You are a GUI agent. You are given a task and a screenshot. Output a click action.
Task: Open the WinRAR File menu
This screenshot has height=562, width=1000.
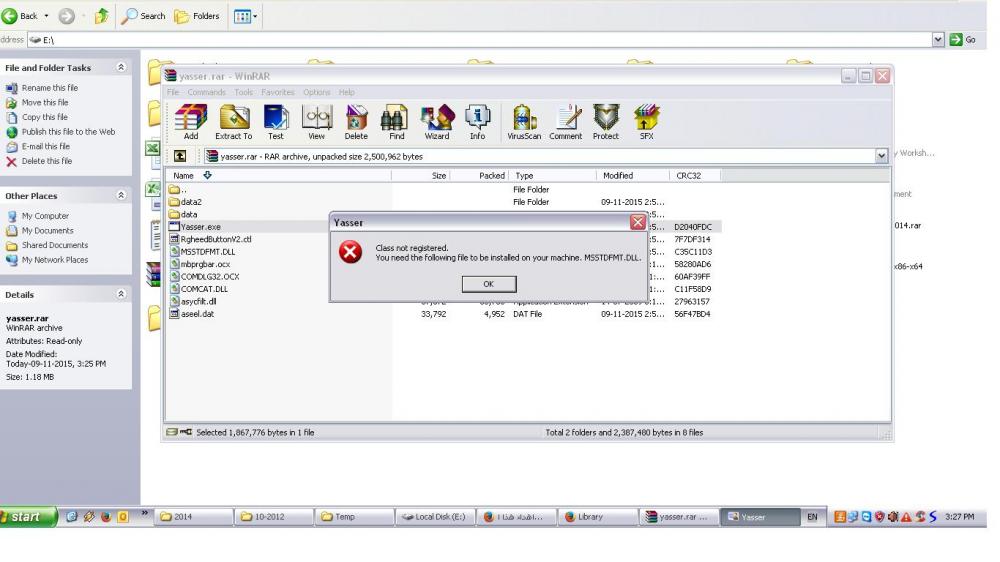pos(173,92)
